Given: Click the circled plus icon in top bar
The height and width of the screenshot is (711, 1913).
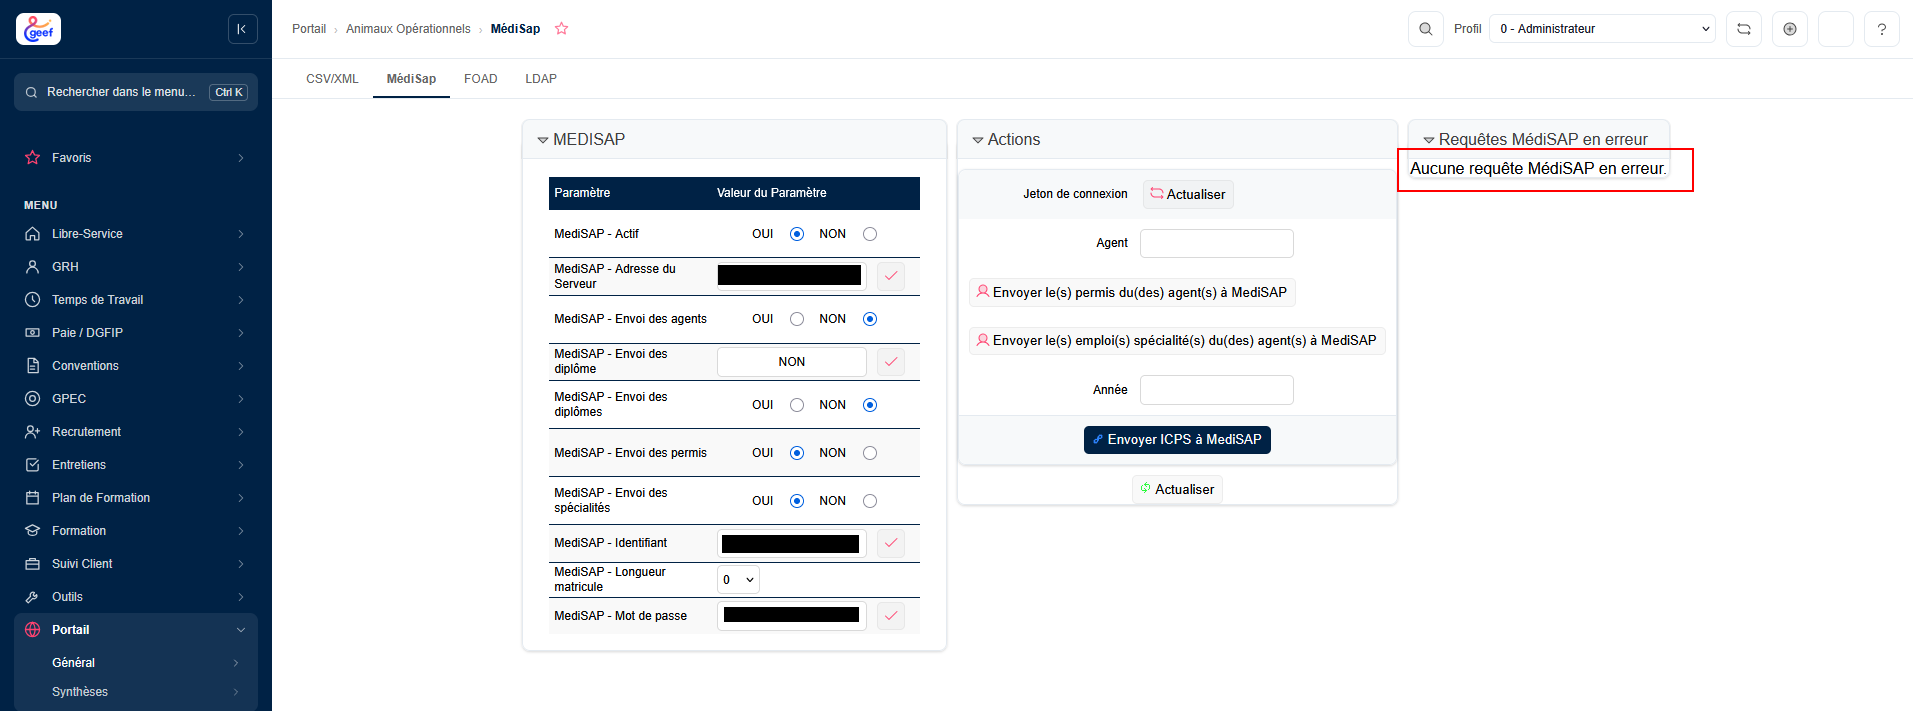Looking at the screenshot, I should pos(1790,29).
